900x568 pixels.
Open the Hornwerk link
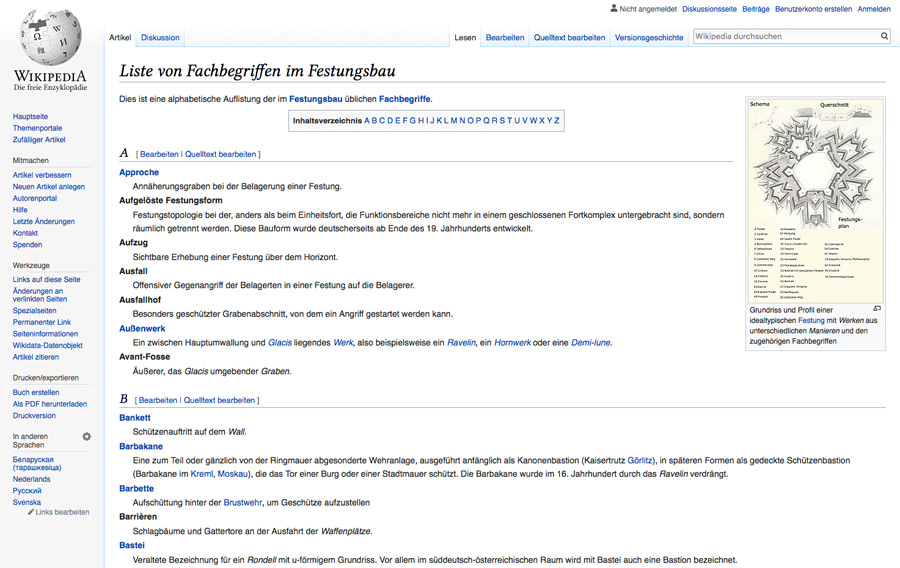coord(513,343)
